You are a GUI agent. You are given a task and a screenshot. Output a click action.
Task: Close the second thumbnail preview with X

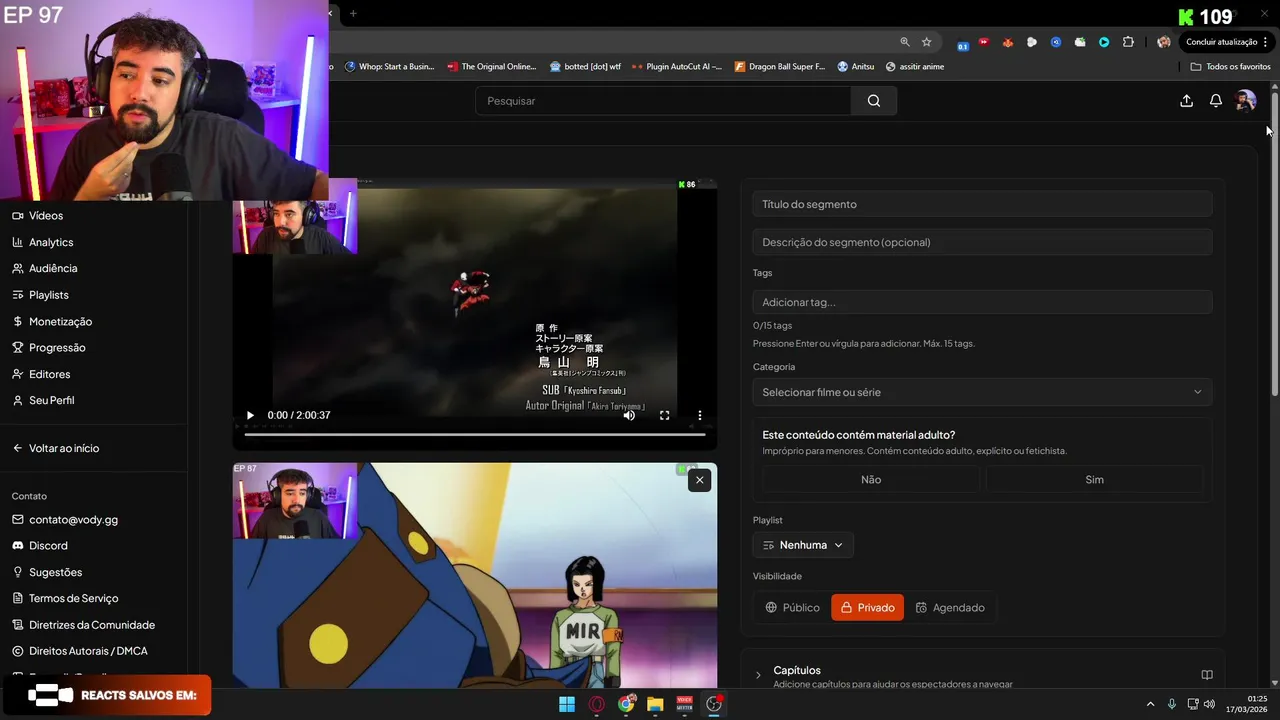click(x=699, y=480)
